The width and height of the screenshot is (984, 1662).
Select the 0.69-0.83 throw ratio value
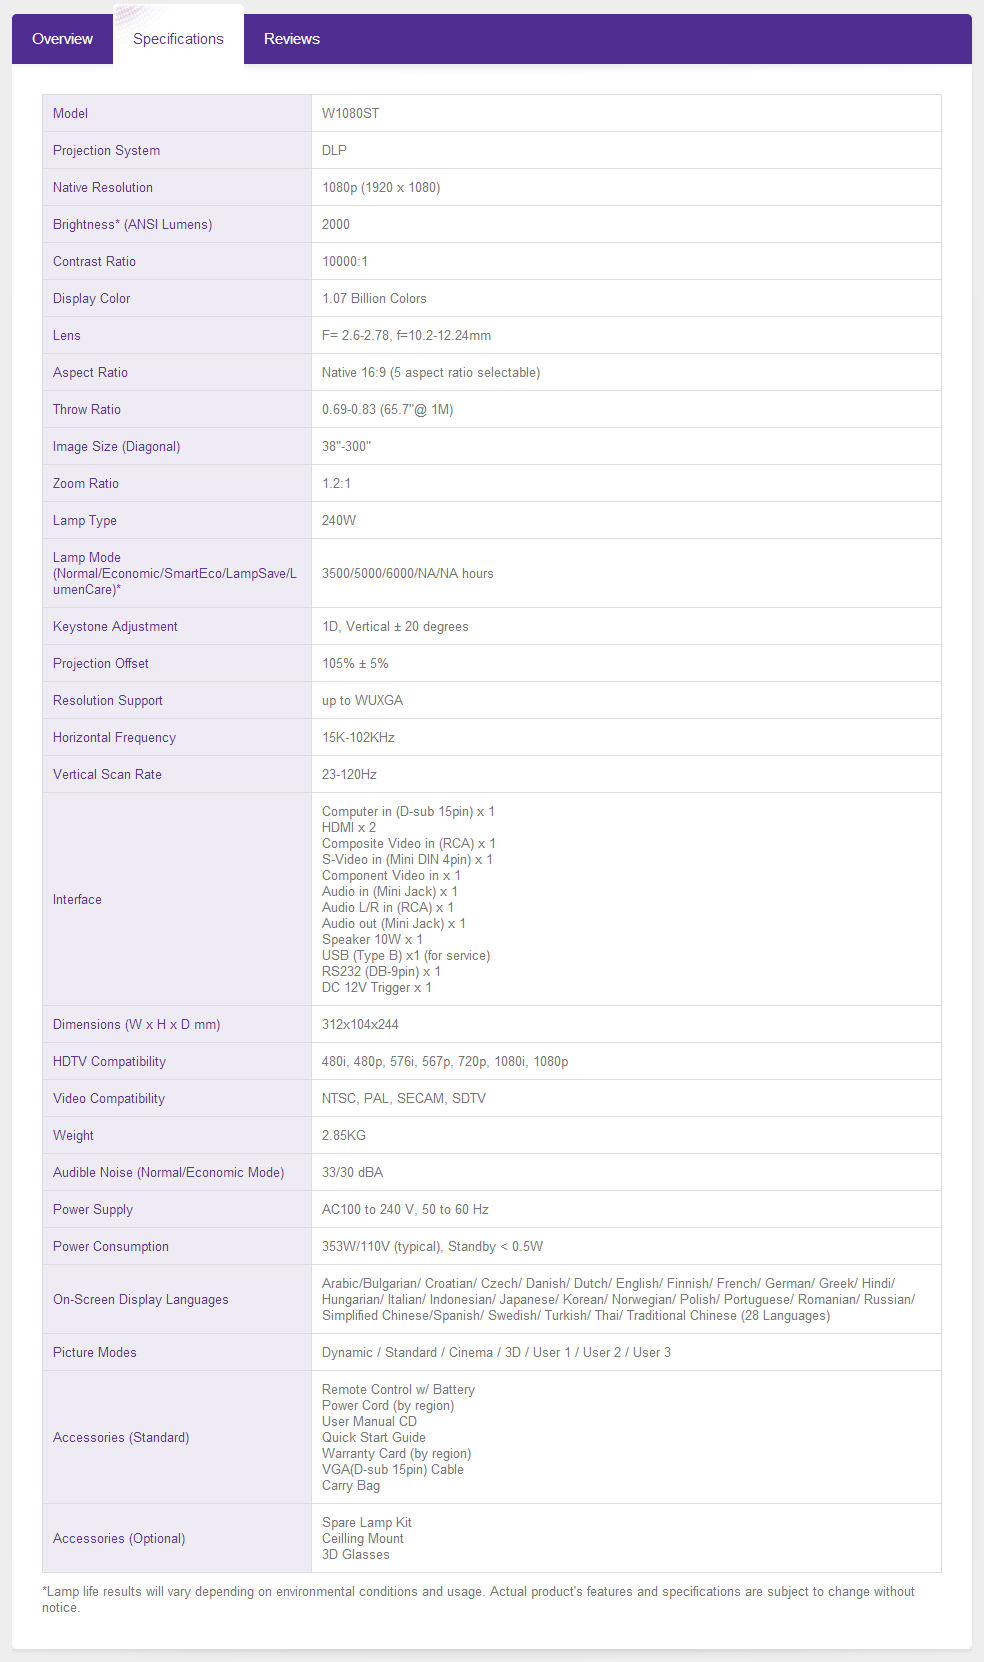(388, 409)
